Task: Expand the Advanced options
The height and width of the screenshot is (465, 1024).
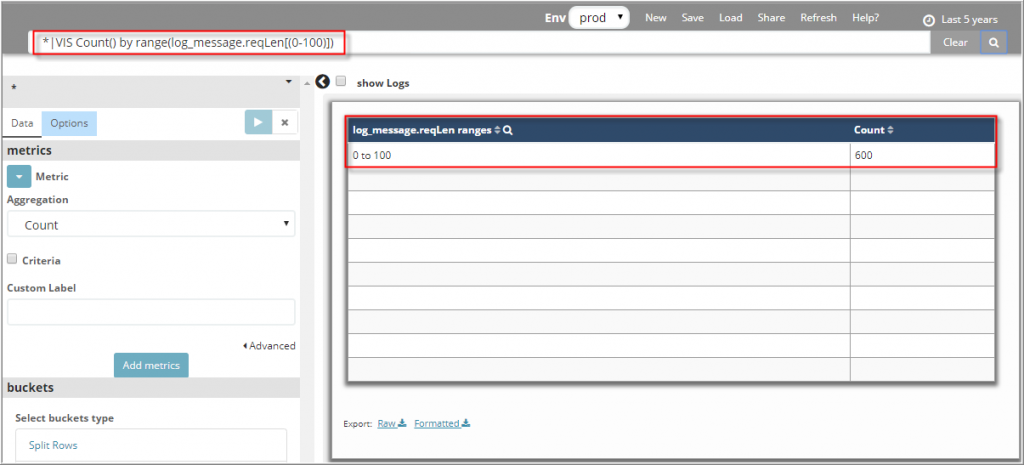Action: 269,346
